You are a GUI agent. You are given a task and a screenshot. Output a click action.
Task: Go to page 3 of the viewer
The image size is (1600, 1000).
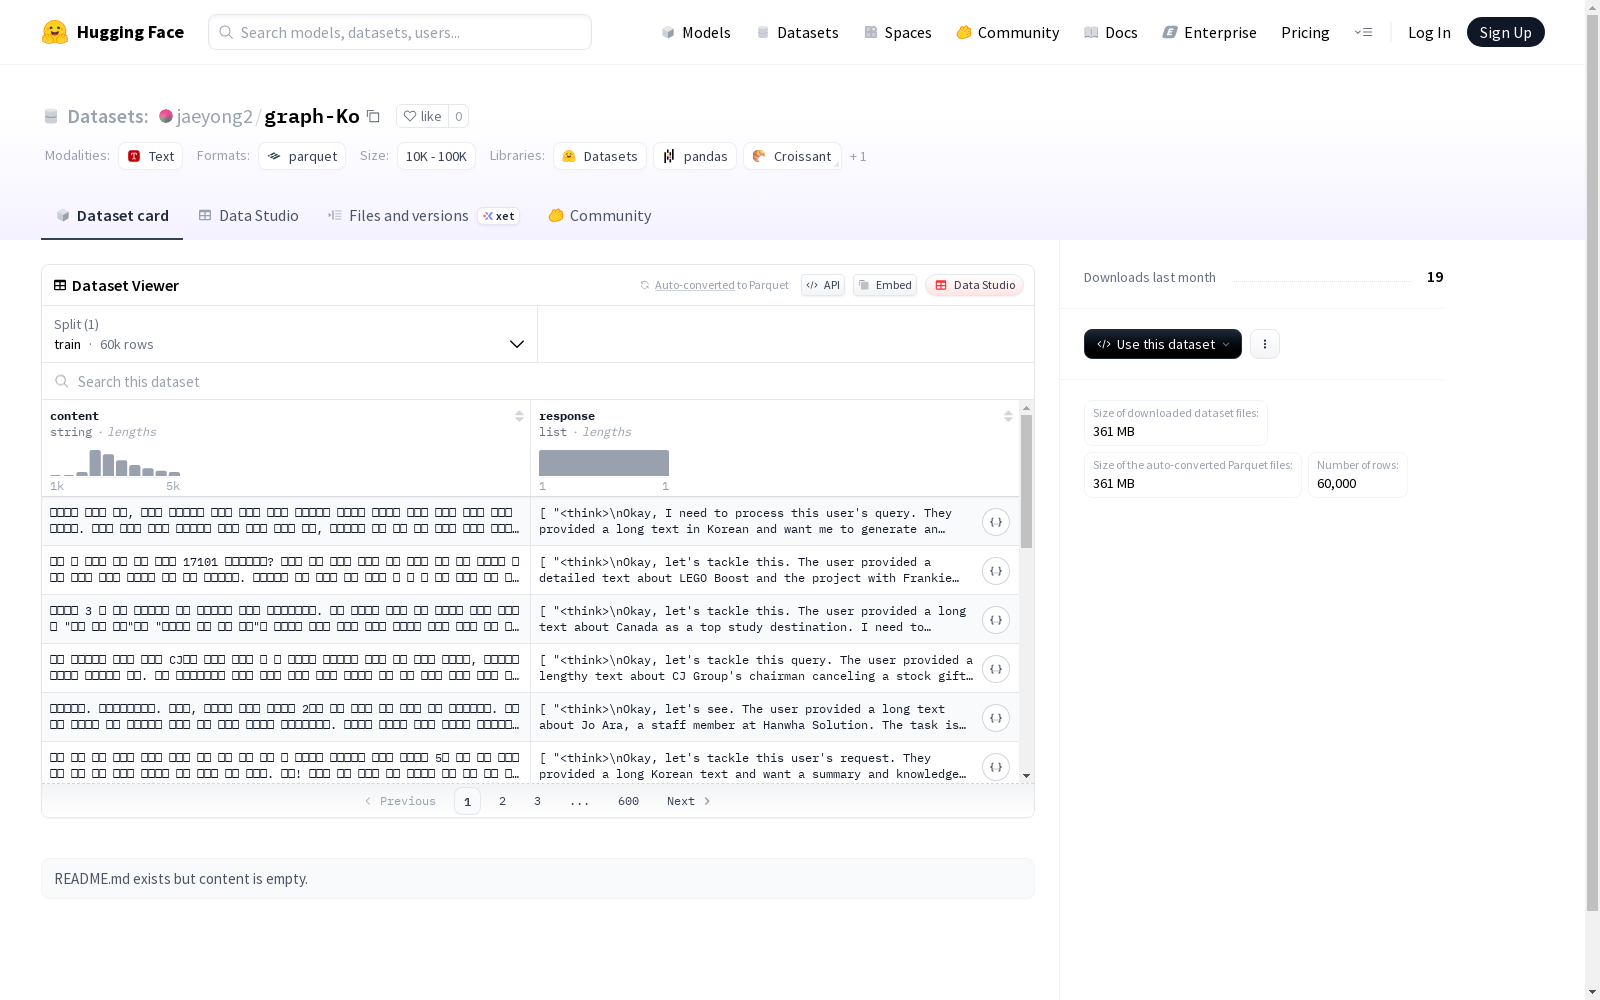coord(537,801)
